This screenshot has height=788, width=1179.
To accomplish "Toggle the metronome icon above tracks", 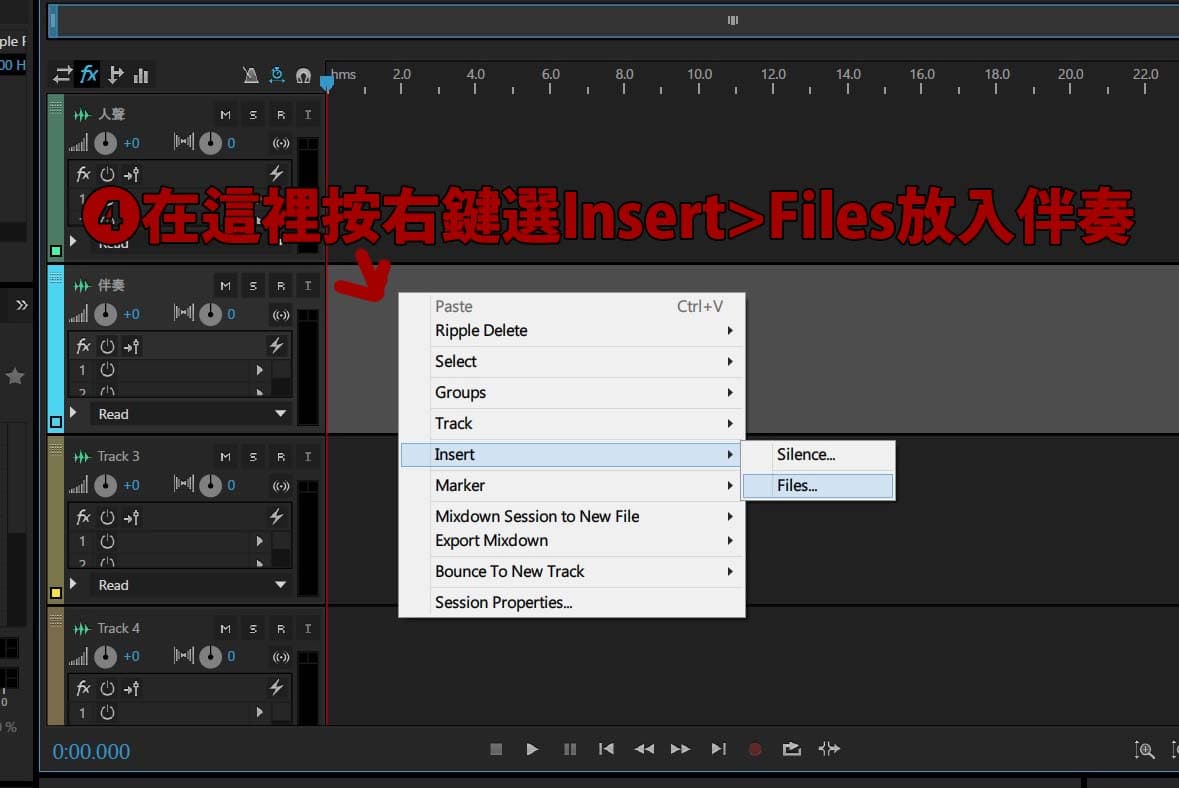I will 250,74.
